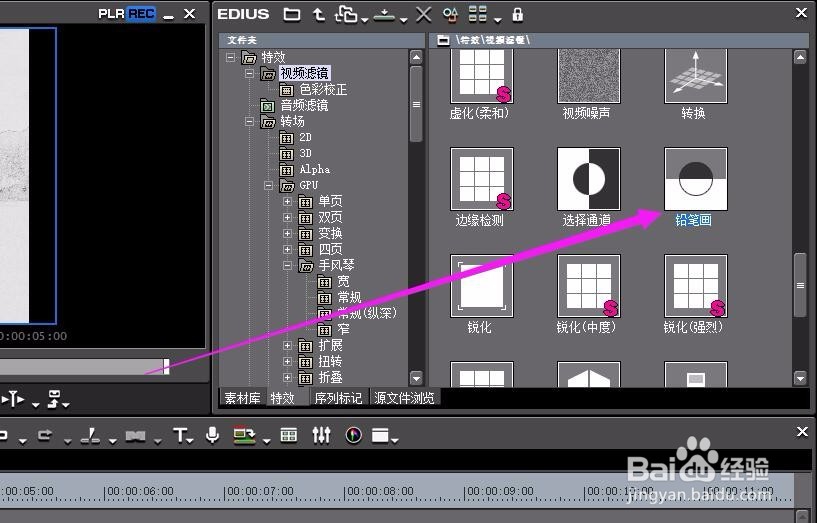
Task: Click the set in/out point icon in player
Action: click(13, 399)
